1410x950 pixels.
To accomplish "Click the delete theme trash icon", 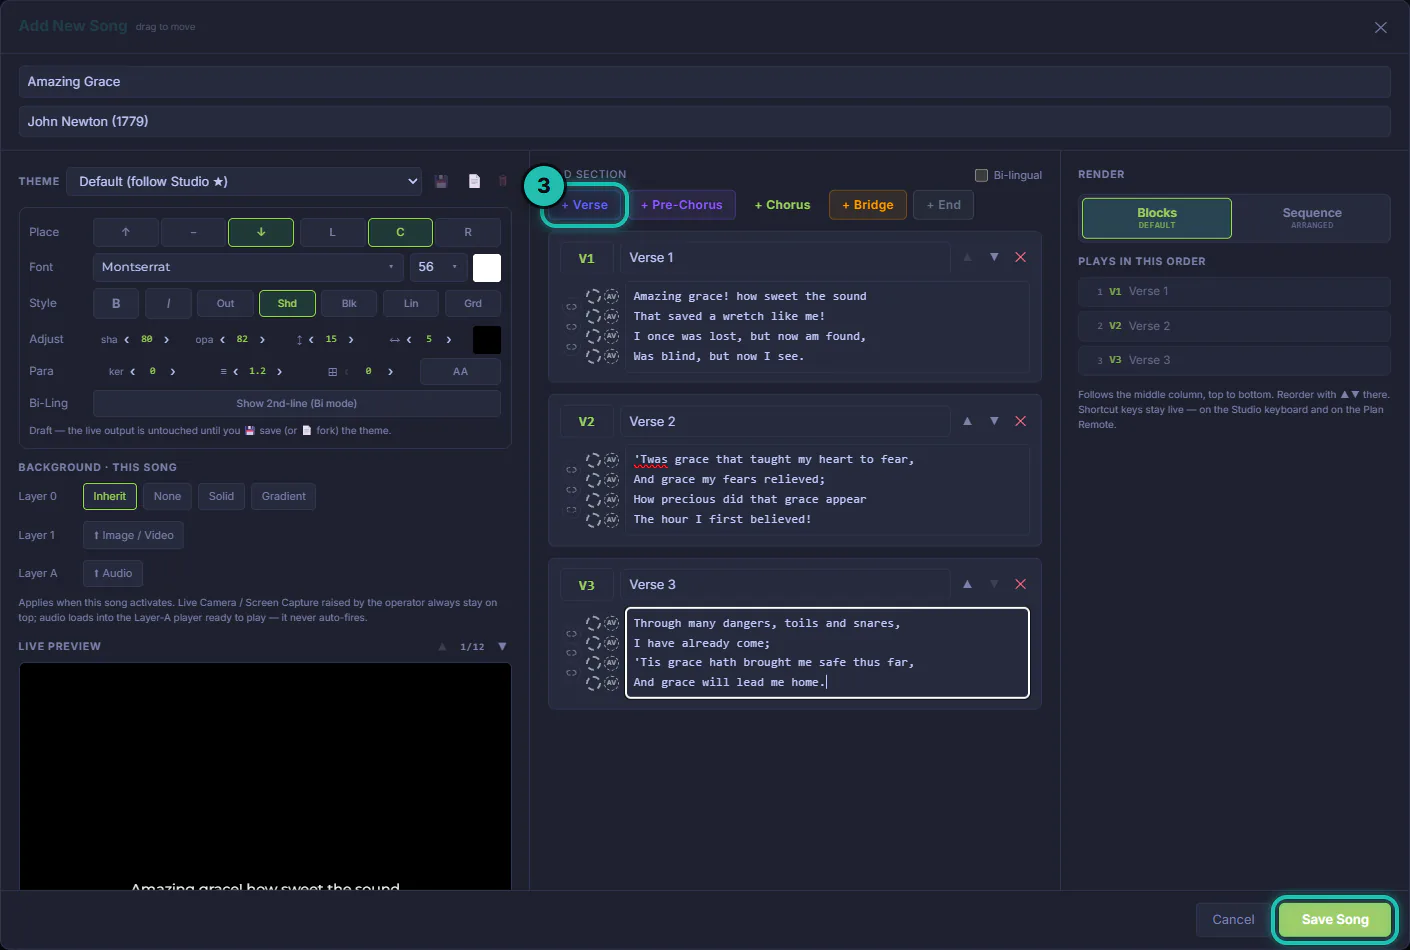I will (503, 181).
